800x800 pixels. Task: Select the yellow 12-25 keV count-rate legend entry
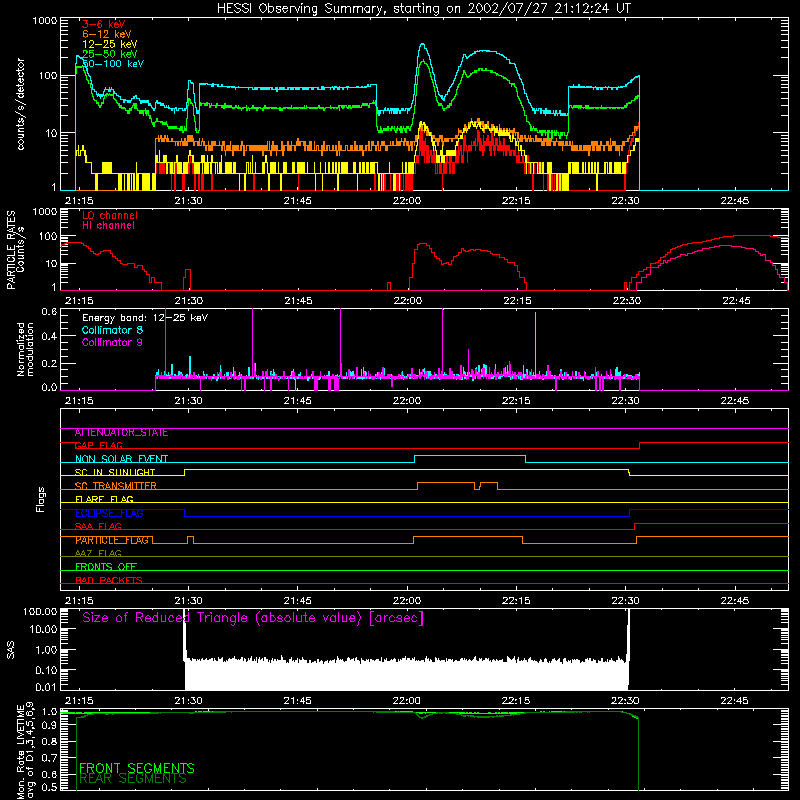[x=110, y=44]
